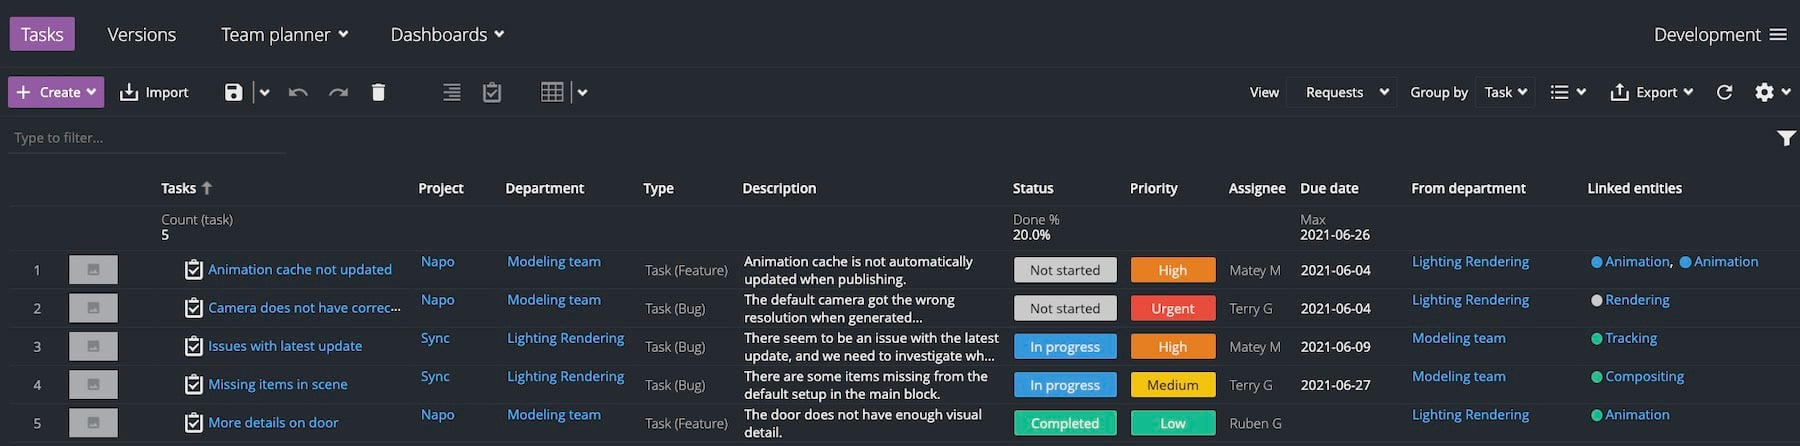Expand the Group by Task dropdown
Image resolution: width=1800 pixels, height=446 pixels.
point(1505,92)
